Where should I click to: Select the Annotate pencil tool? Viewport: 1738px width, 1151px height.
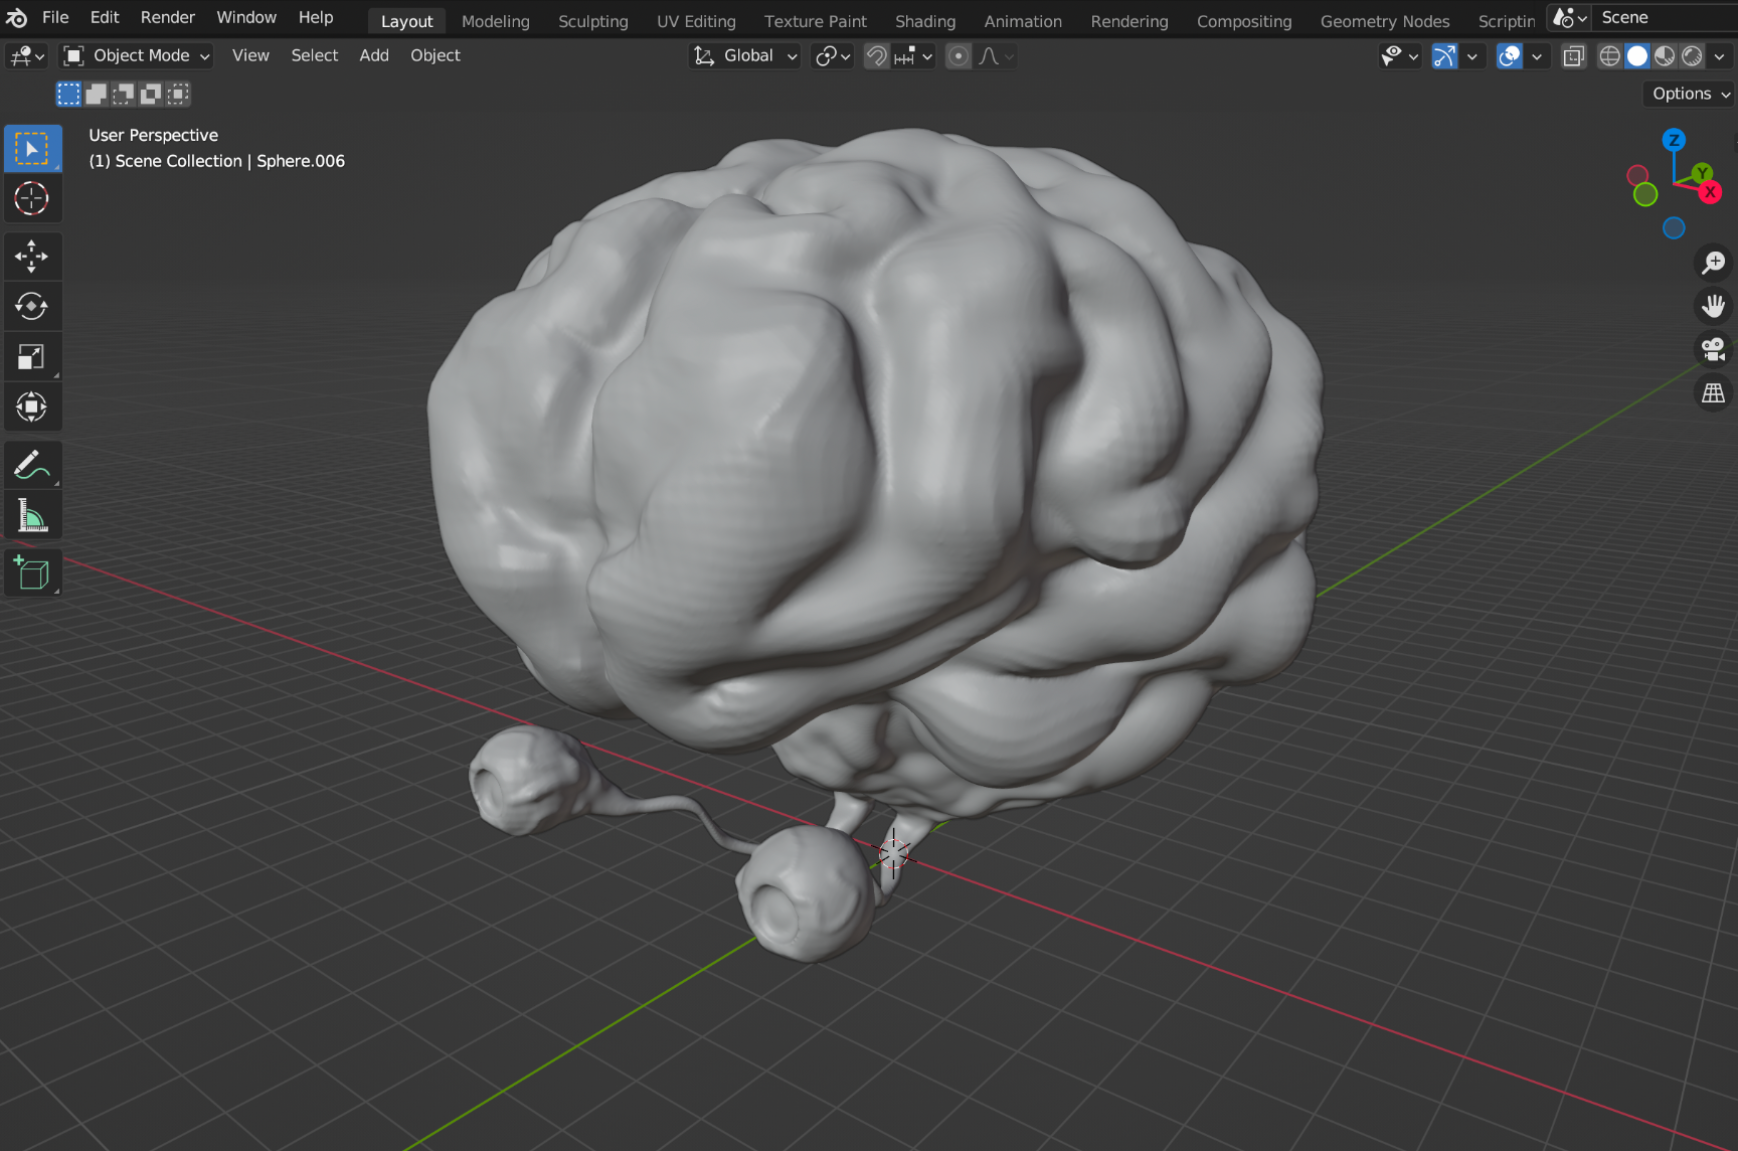[x=33, y=465]
